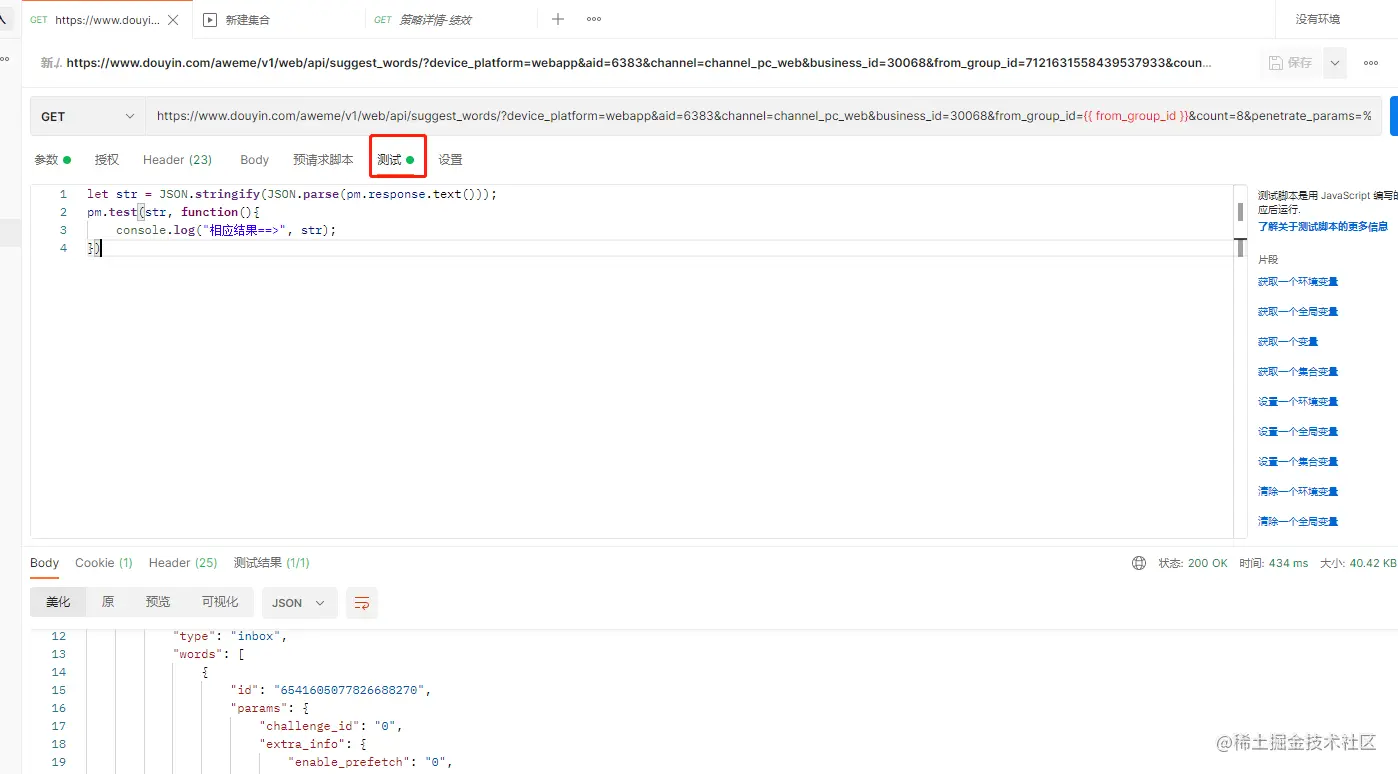
Task: Show the response Body tab
Action: tap(45, 563)
